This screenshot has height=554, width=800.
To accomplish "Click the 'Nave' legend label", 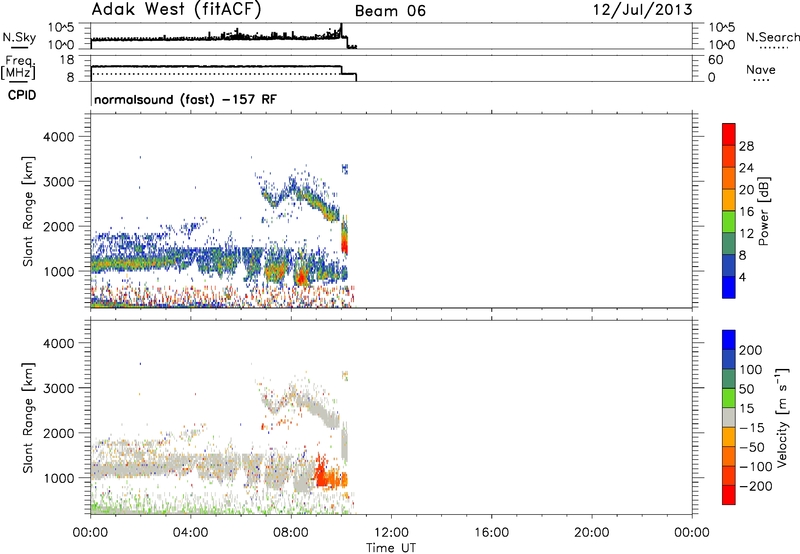I will pyautogui.click(x=761, y=70).
